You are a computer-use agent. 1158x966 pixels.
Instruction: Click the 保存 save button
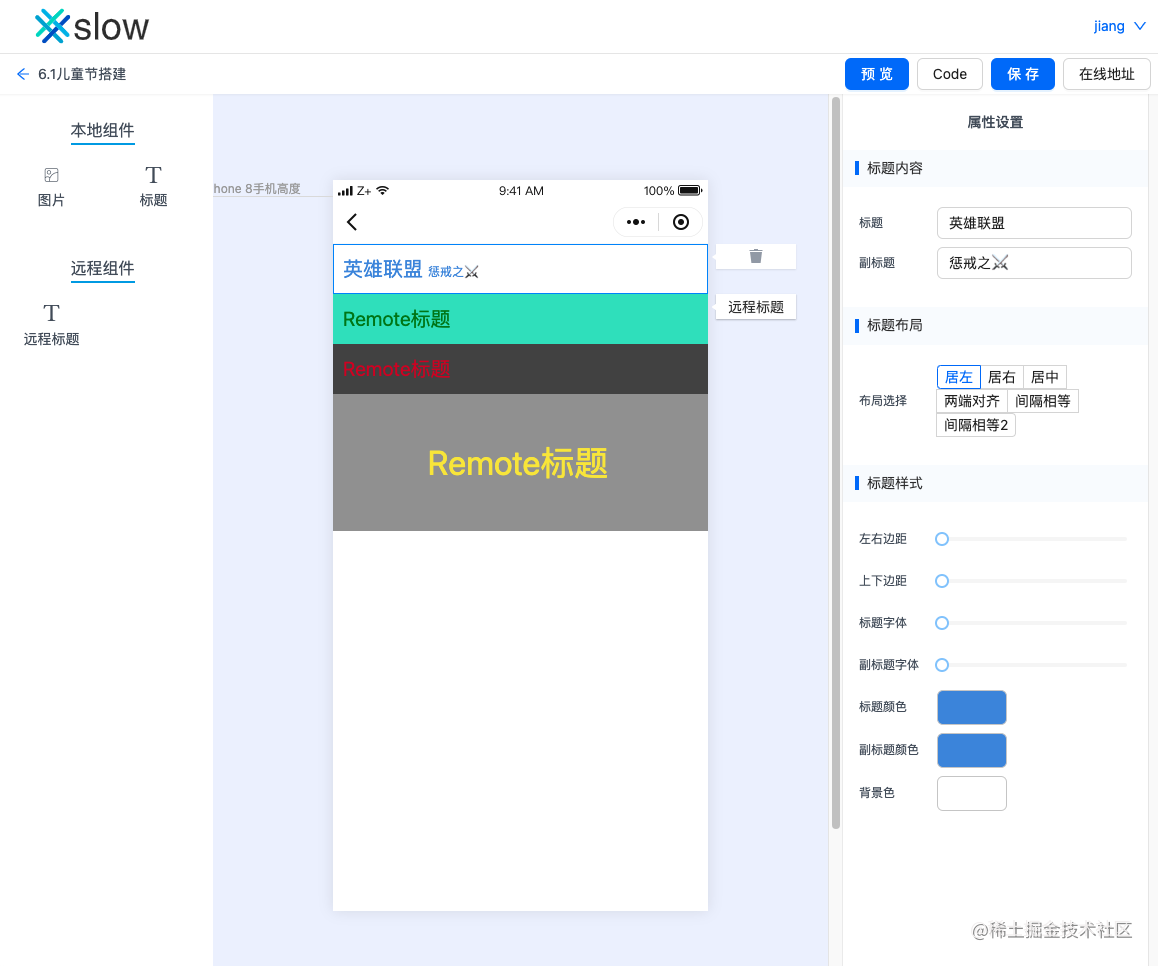point(1023,74)
